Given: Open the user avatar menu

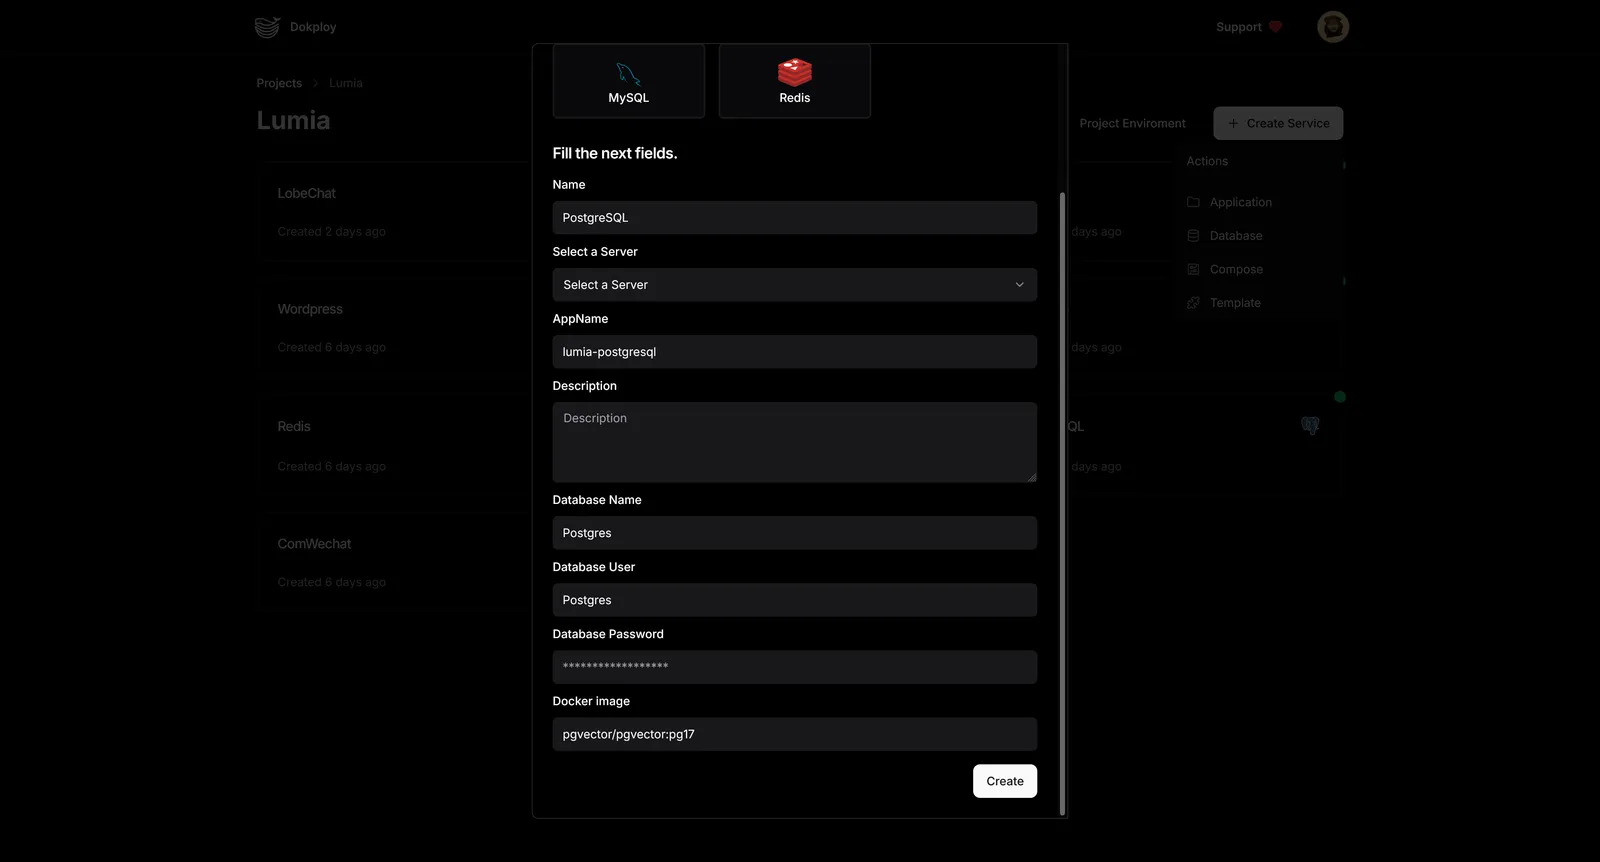Looking at the screenshot, I should (1332, 27).
